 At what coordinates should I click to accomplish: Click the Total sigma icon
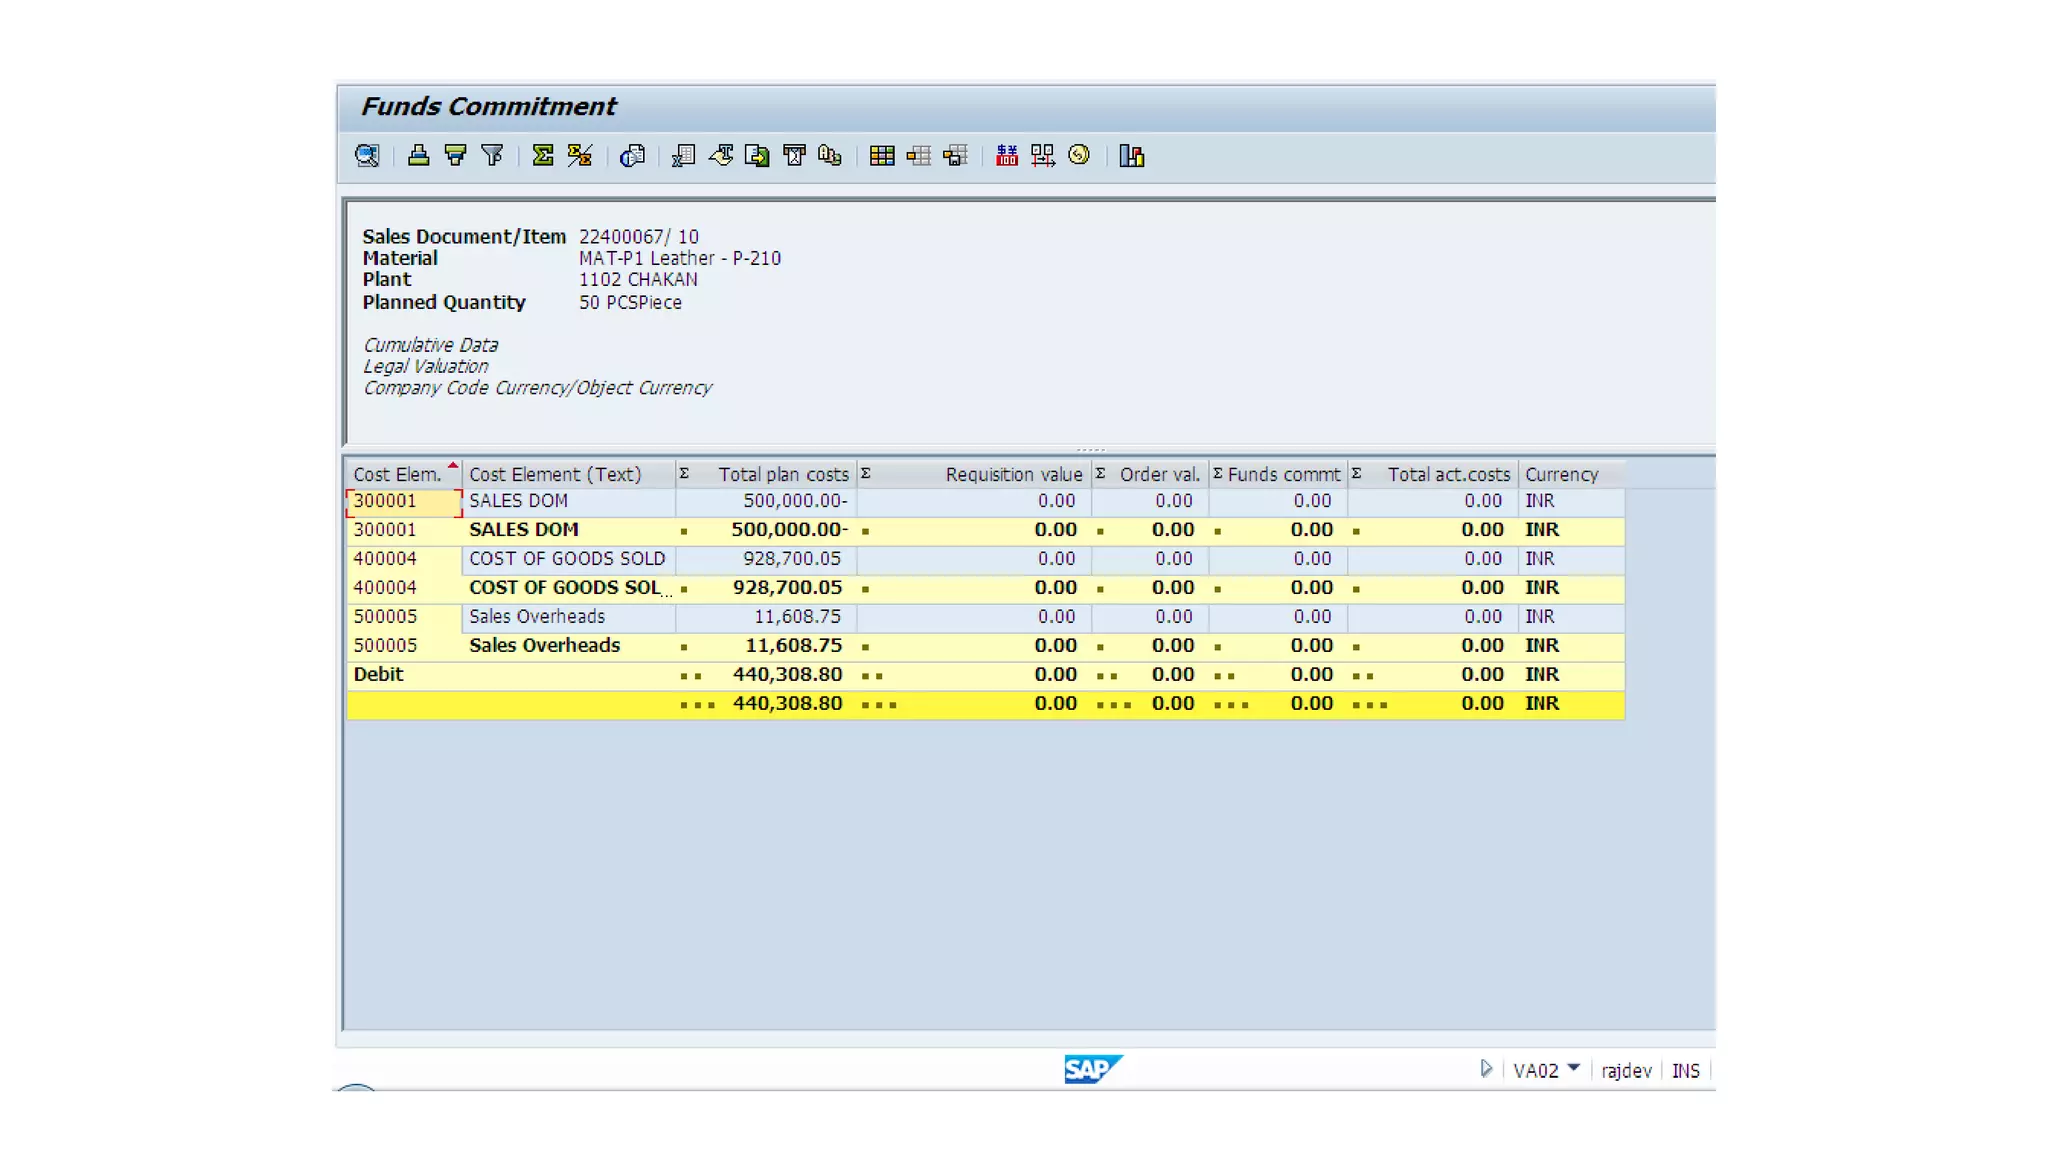(x=543, y=156)
